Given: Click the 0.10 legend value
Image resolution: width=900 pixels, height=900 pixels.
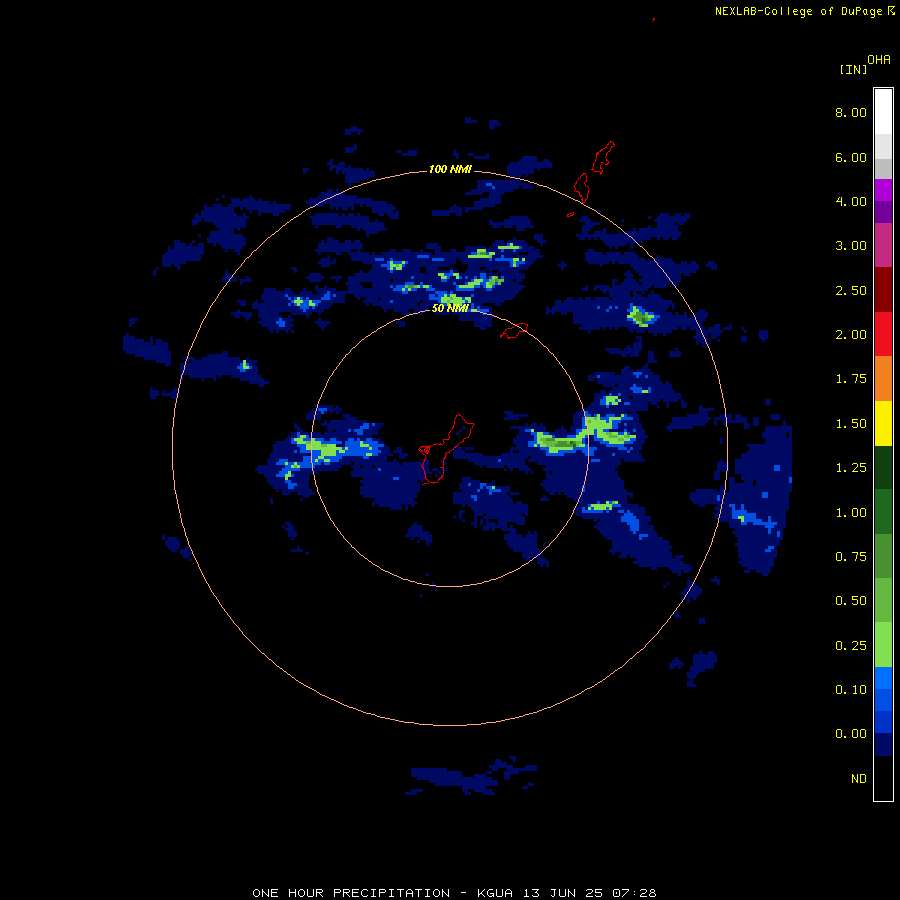Looking at the screenshot, I should 851,690.
